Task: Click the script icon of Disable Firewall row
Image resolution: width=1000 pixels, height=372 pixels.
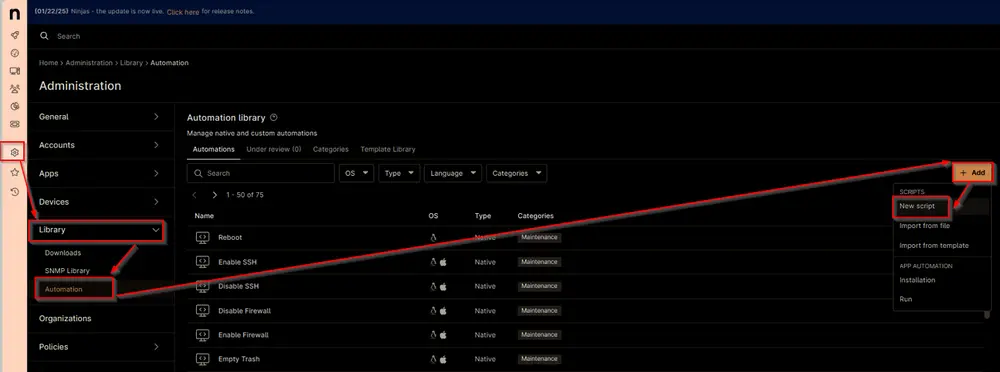Action: [202, 310]
